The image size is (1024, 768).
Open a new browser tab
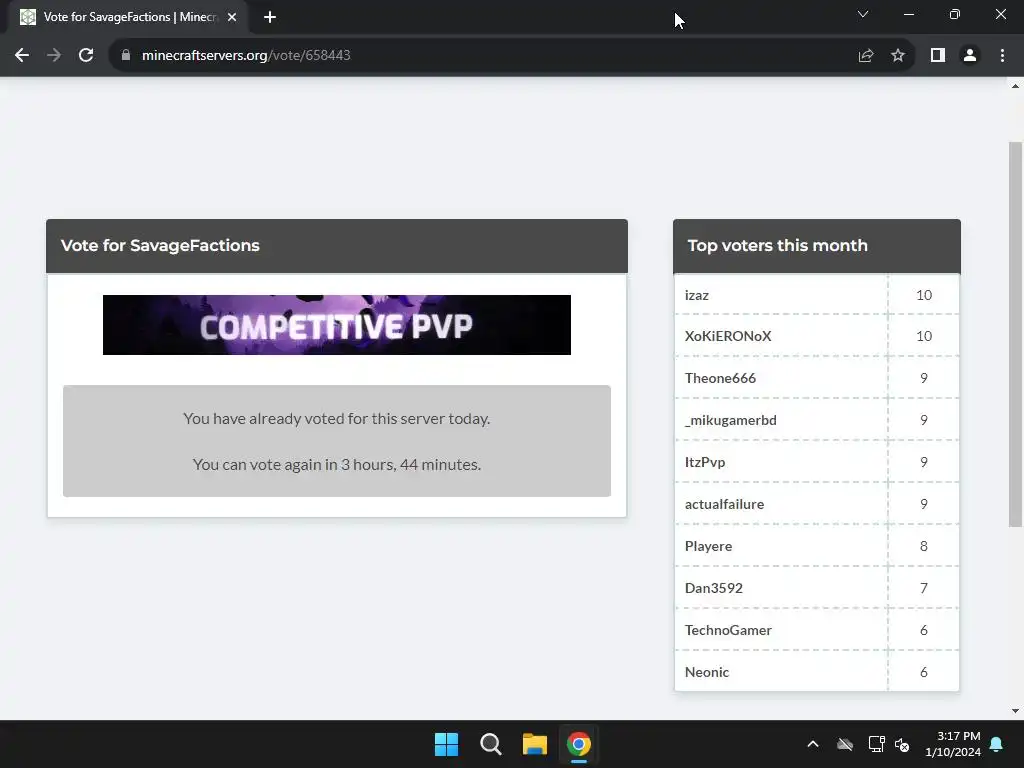[x=270, y=17]
